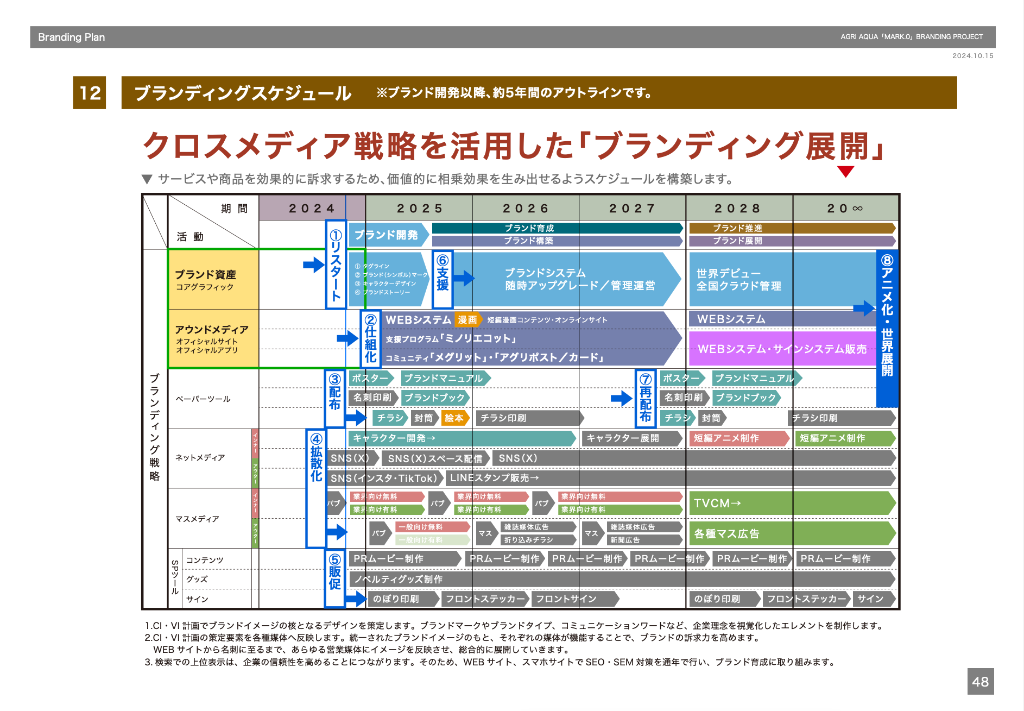Click the 'Branding Plan' header text
Image resolution: width=1024 pixels, height=711 pixels.
pos(71,37)
